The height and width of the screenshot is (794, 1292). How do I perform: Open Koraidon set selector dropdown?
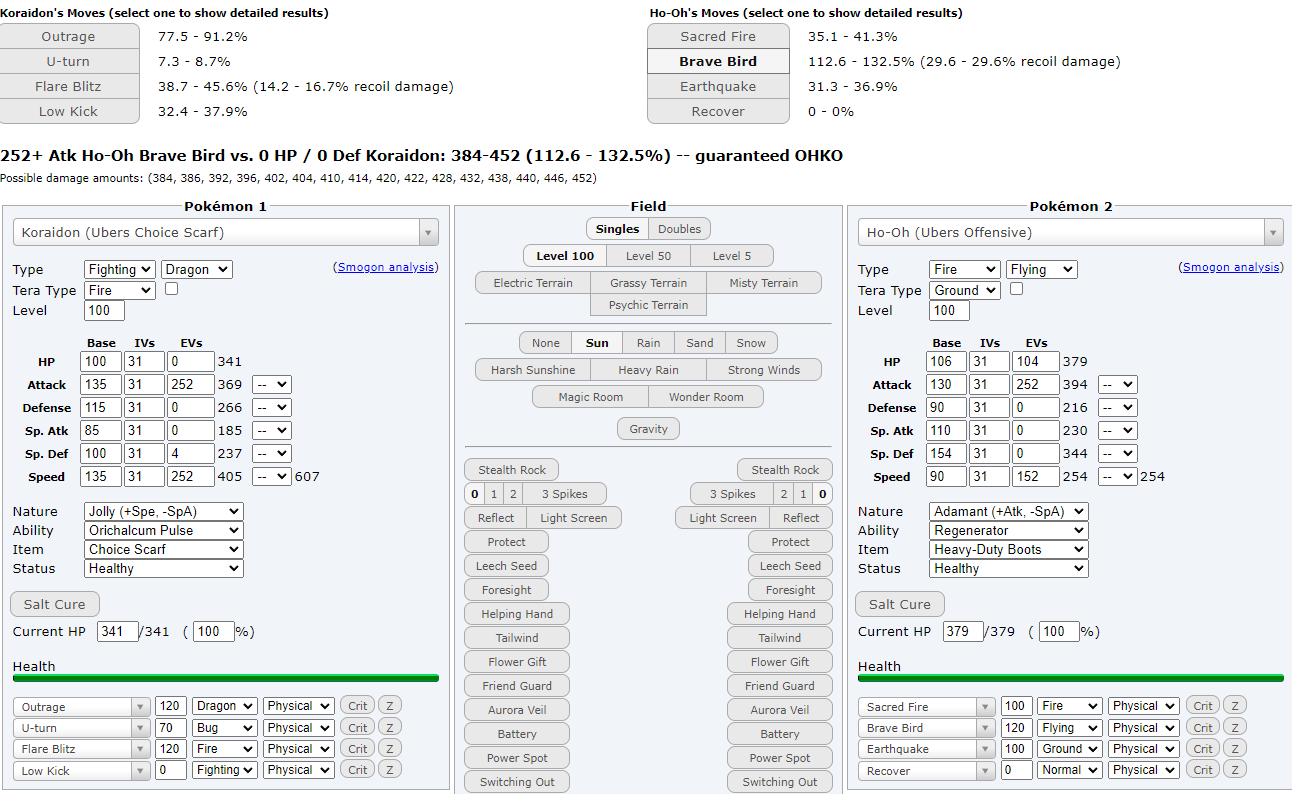(x=226, y=232)
